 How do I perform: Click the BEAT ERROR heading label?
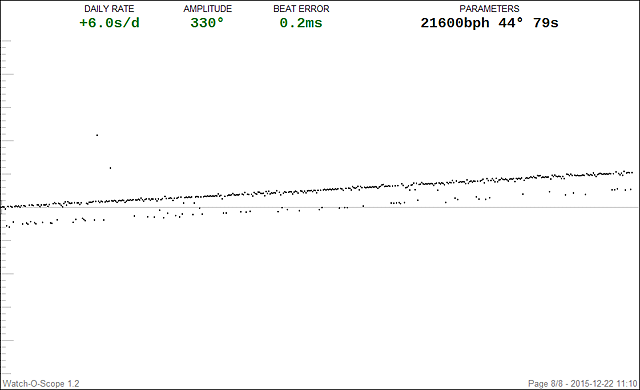pos(301,9)
